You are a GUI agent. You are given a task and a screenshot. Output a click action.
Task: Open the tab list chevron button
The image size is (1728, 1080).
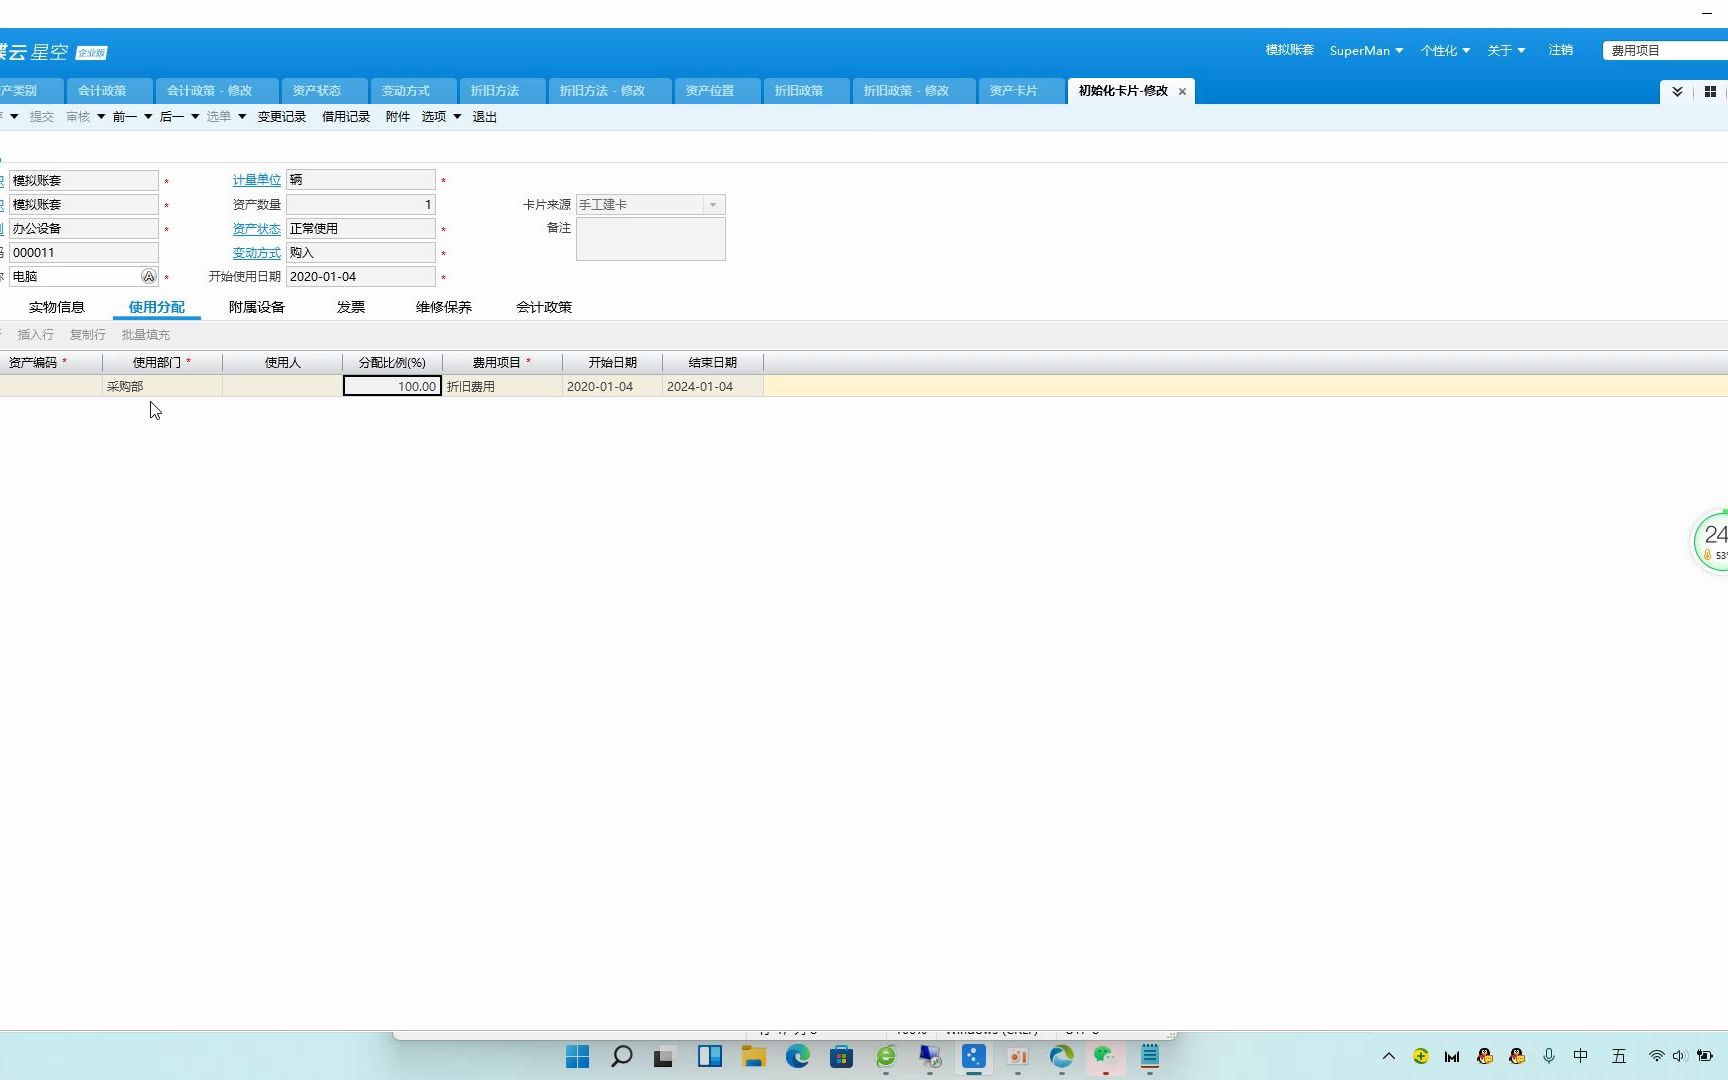tap(1677, 91)
